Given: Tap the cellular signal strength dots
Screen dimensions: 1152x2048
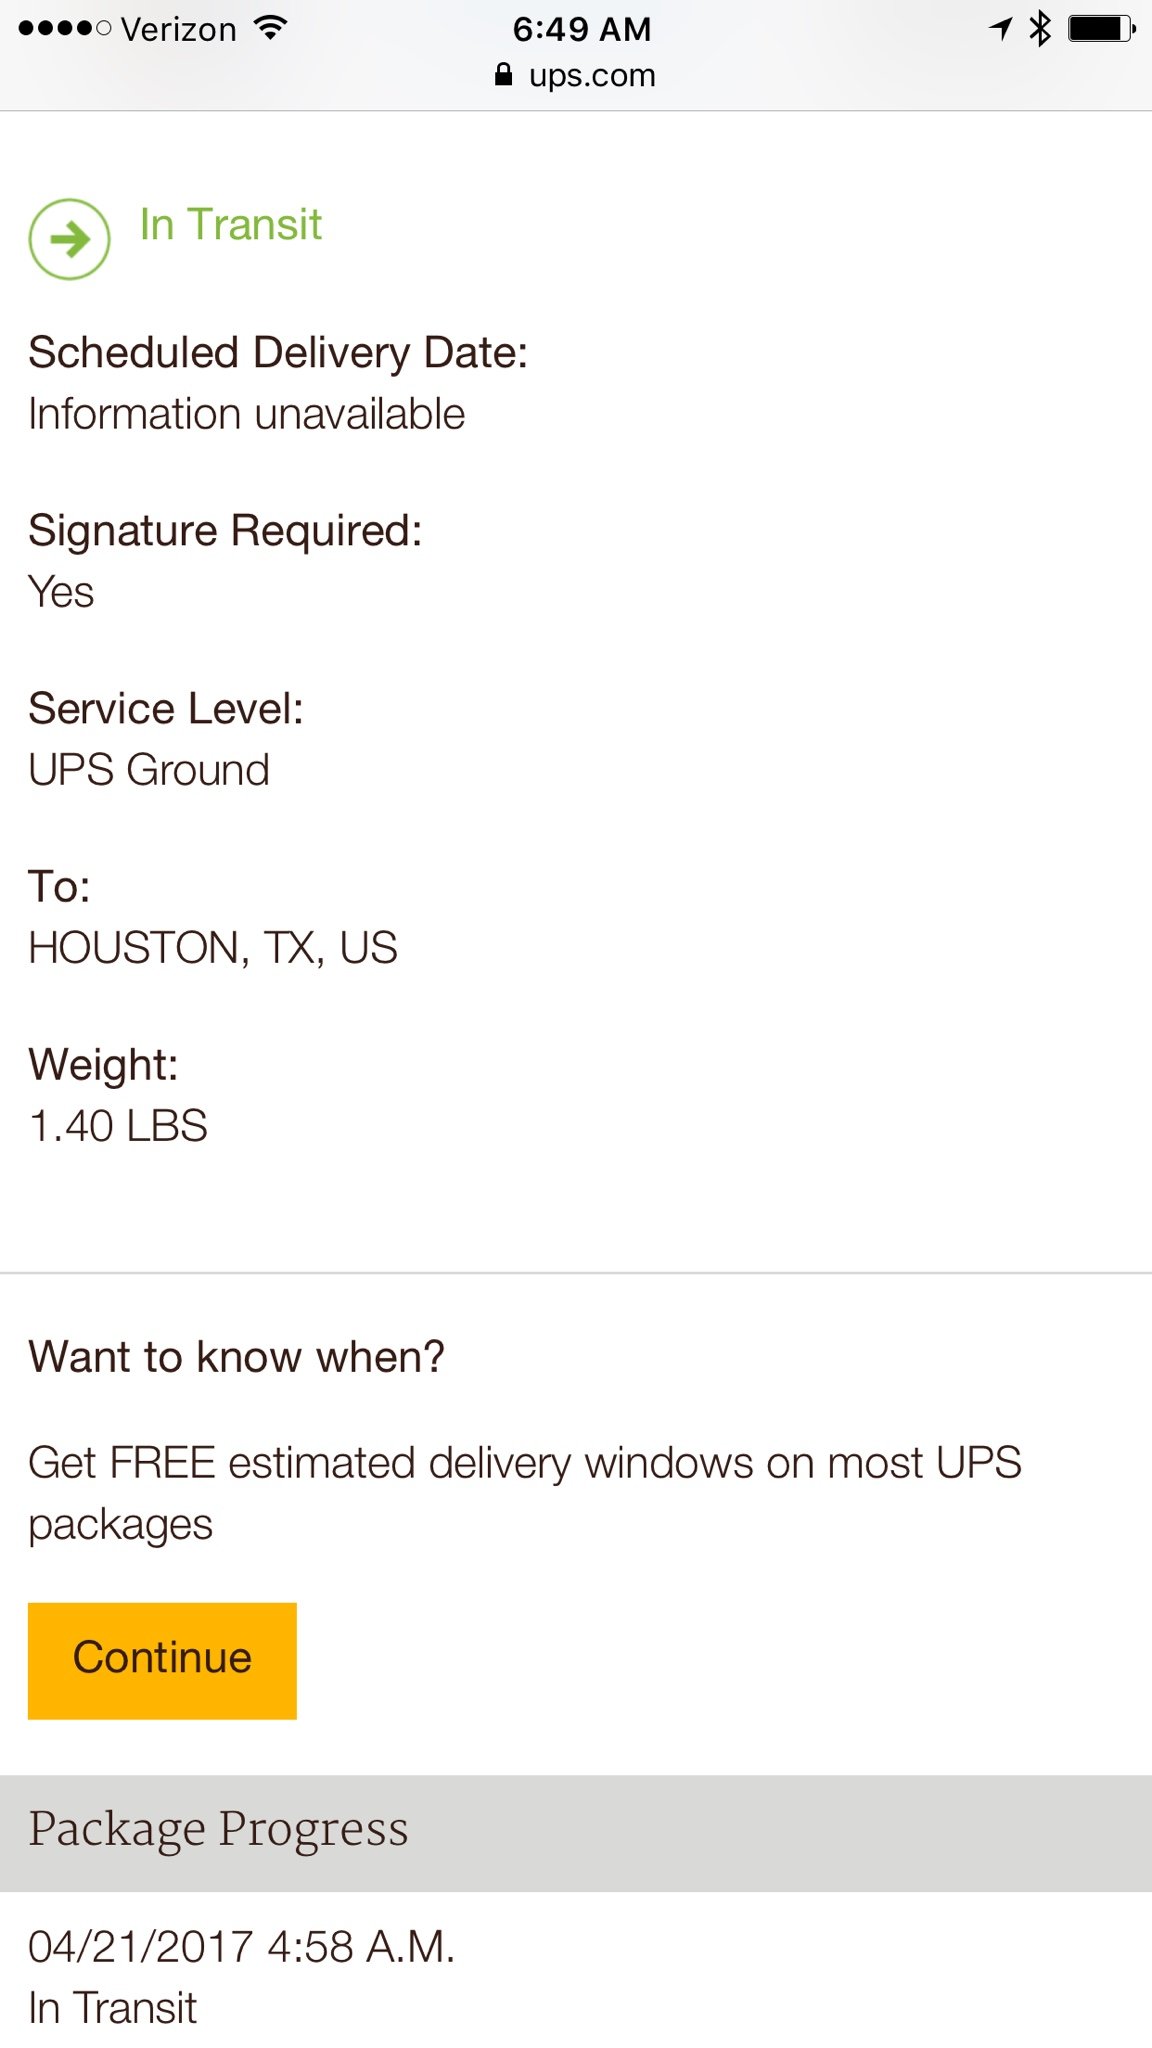Looking at the screenshot, I should click(x=65, y=28).
